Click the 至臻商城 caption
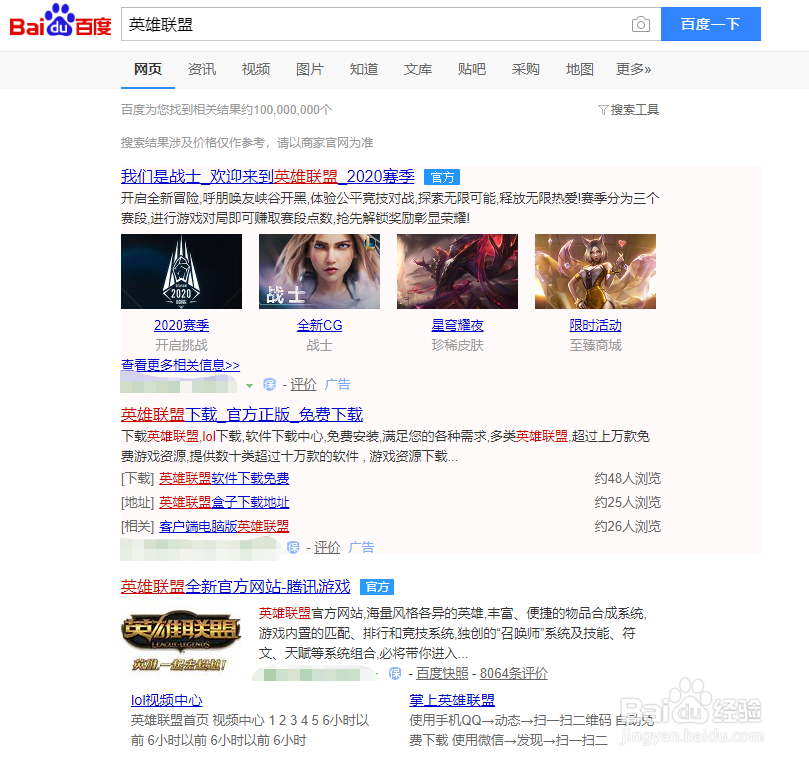Viewport: 809px width, 764px height. [595, 345]
